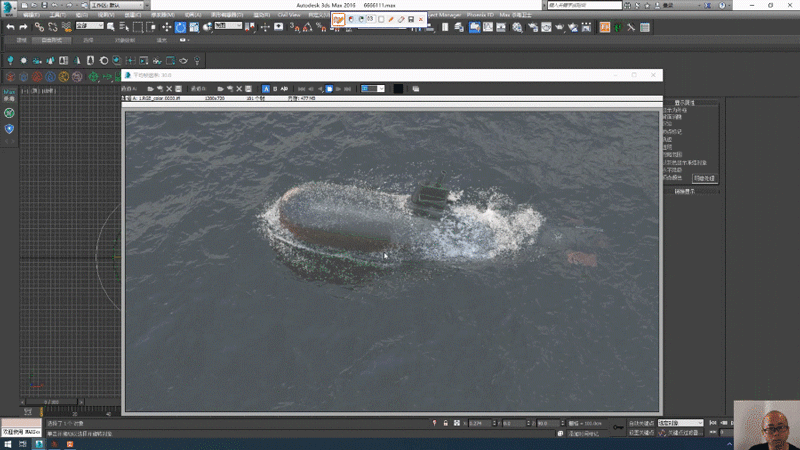Toggle 3D Snaps in main toolbar
Screen dimensions: 800x450
point(294,28)
